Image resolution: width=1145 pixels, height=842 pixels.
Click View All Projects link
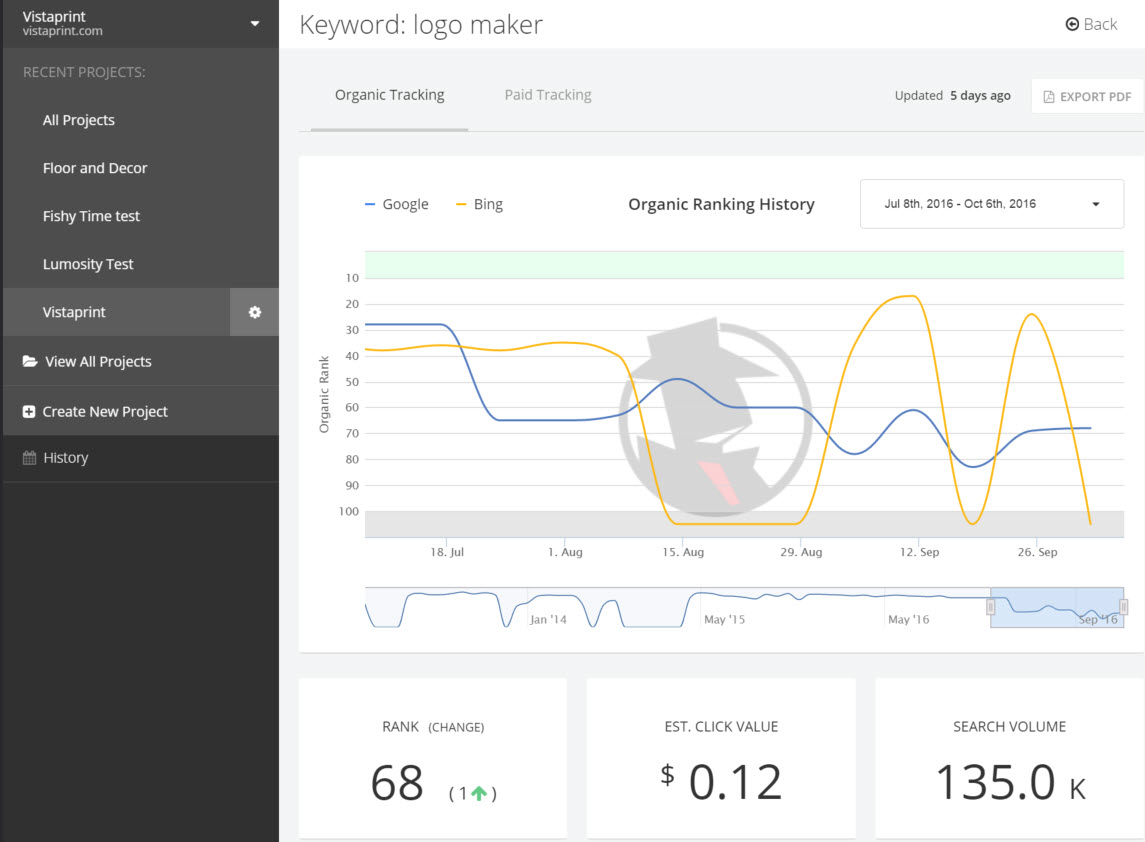pos(98,361)
